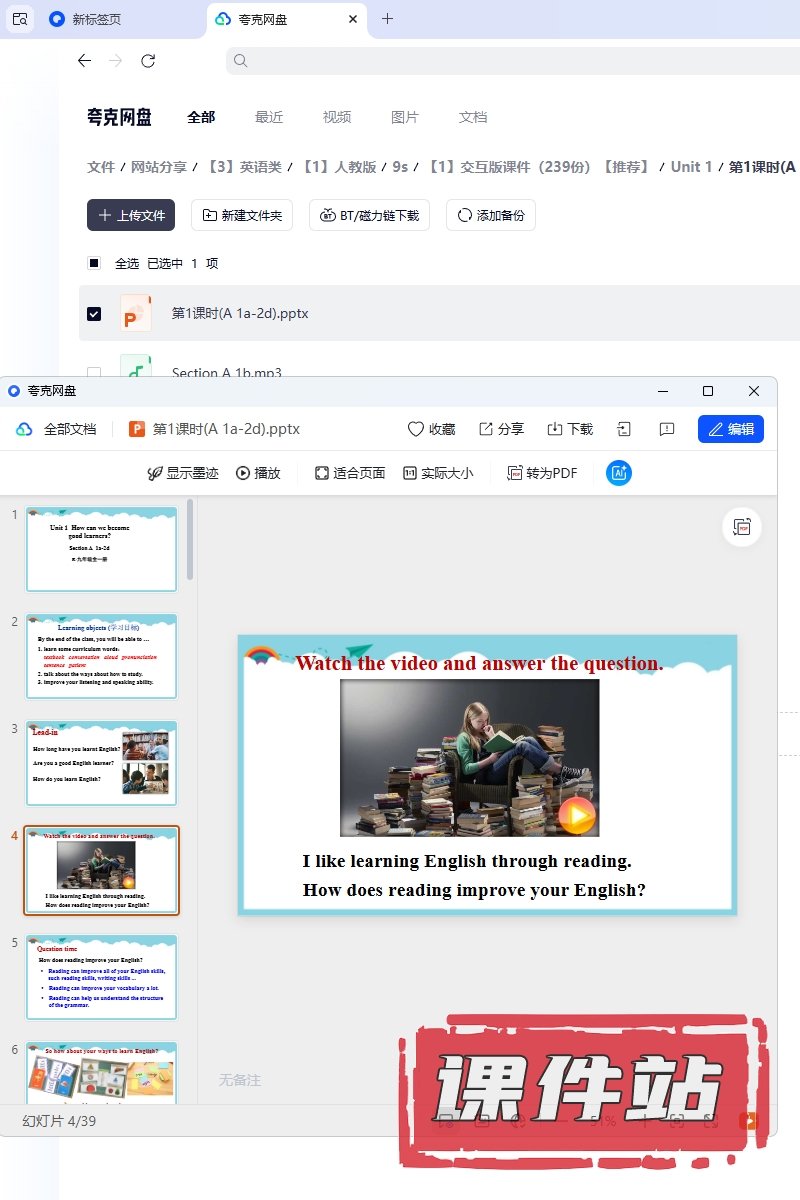Open a new browser tab with plus
Screen dimensions: 800x1200
(x=388, y=19)
